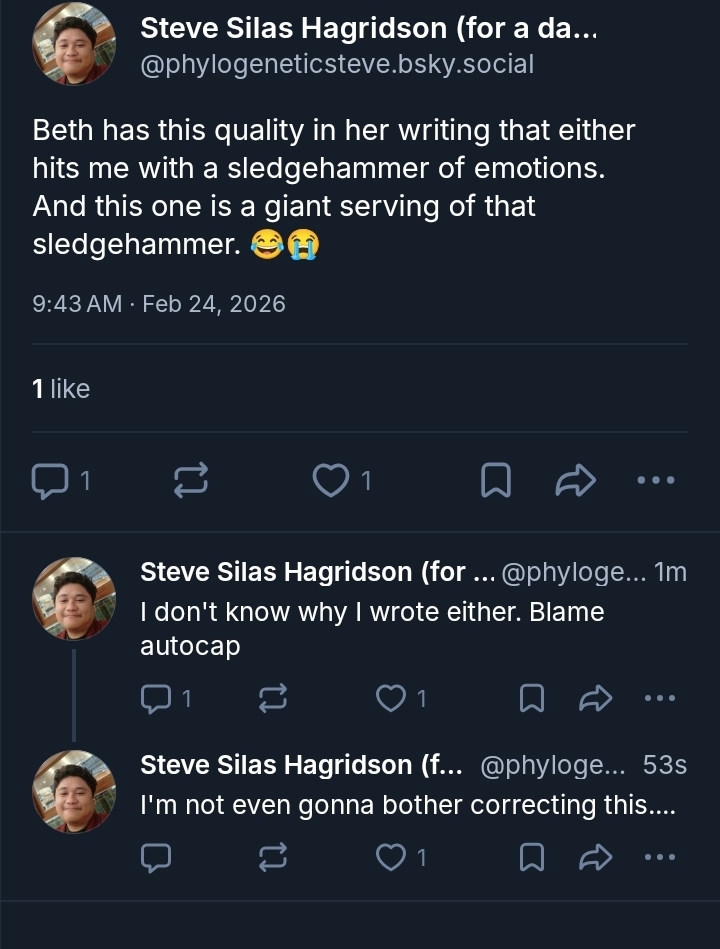720x949 pixels.
Task: Open more options on 'Blame autocap' reply
Action: (659, 699)
